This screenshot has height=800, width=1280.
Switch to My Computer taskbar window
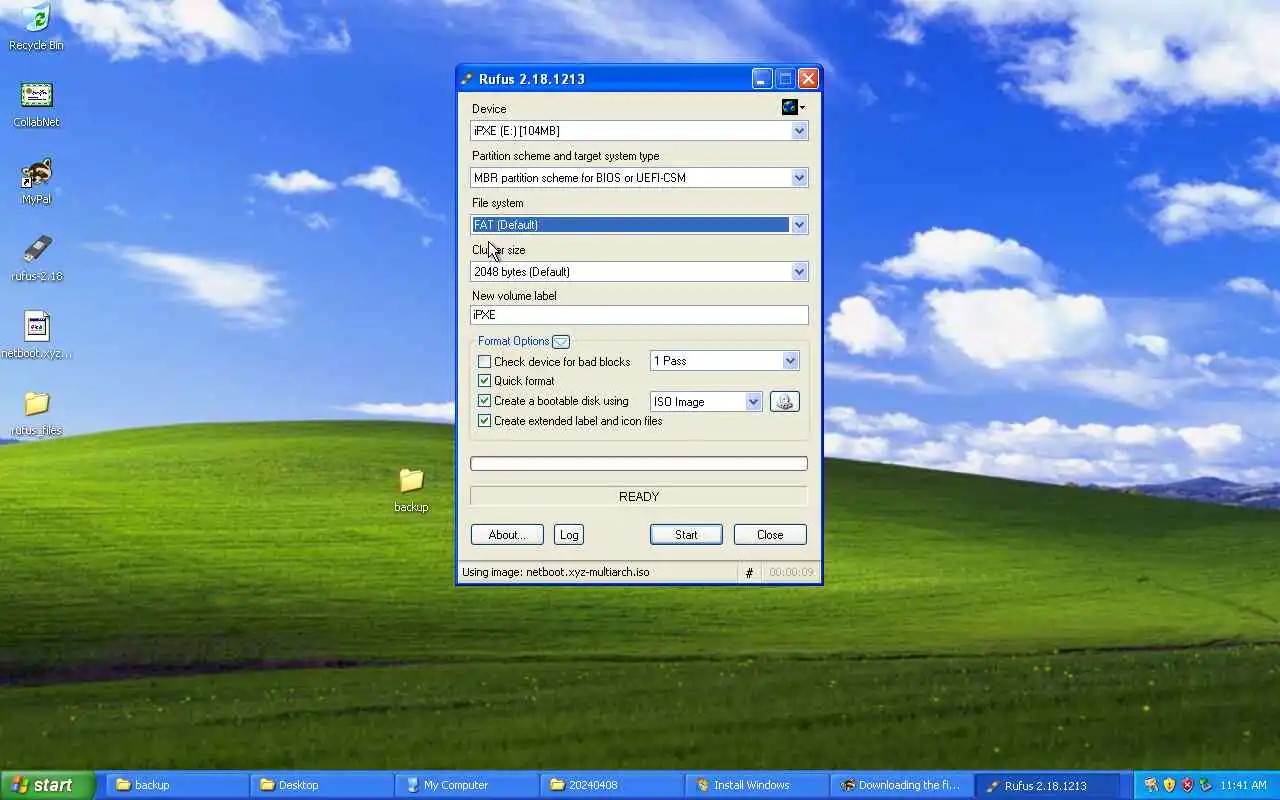tap(467, 785)
